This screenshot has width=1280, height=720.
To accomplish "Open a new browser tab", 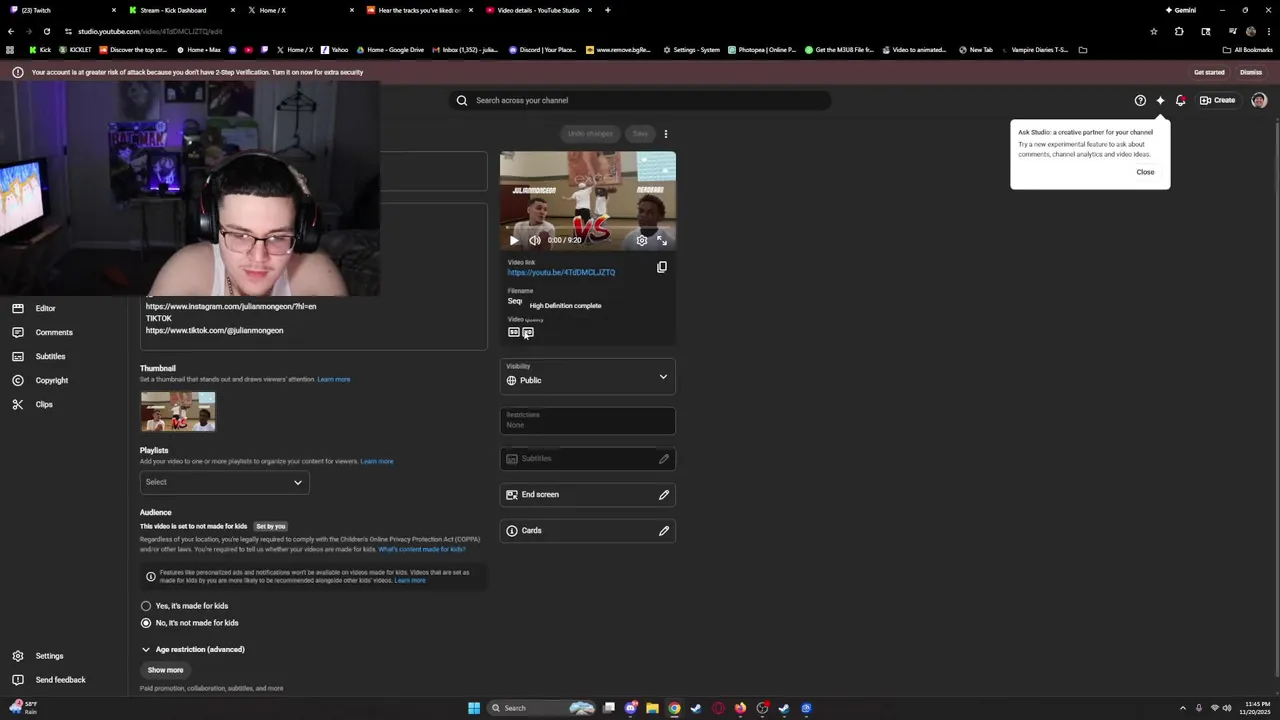I will point(608,10).
